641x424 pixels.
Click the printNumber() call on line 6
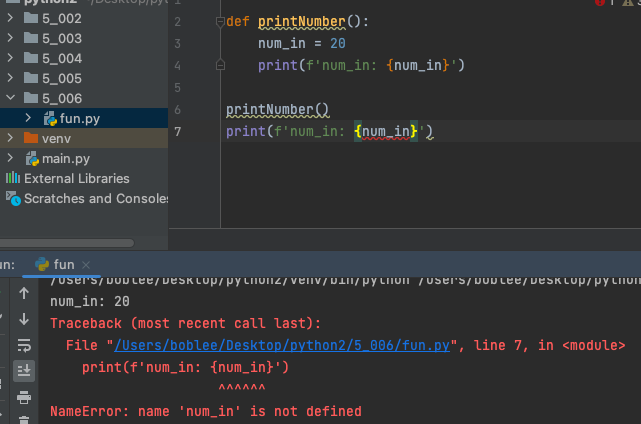point(278,110)
